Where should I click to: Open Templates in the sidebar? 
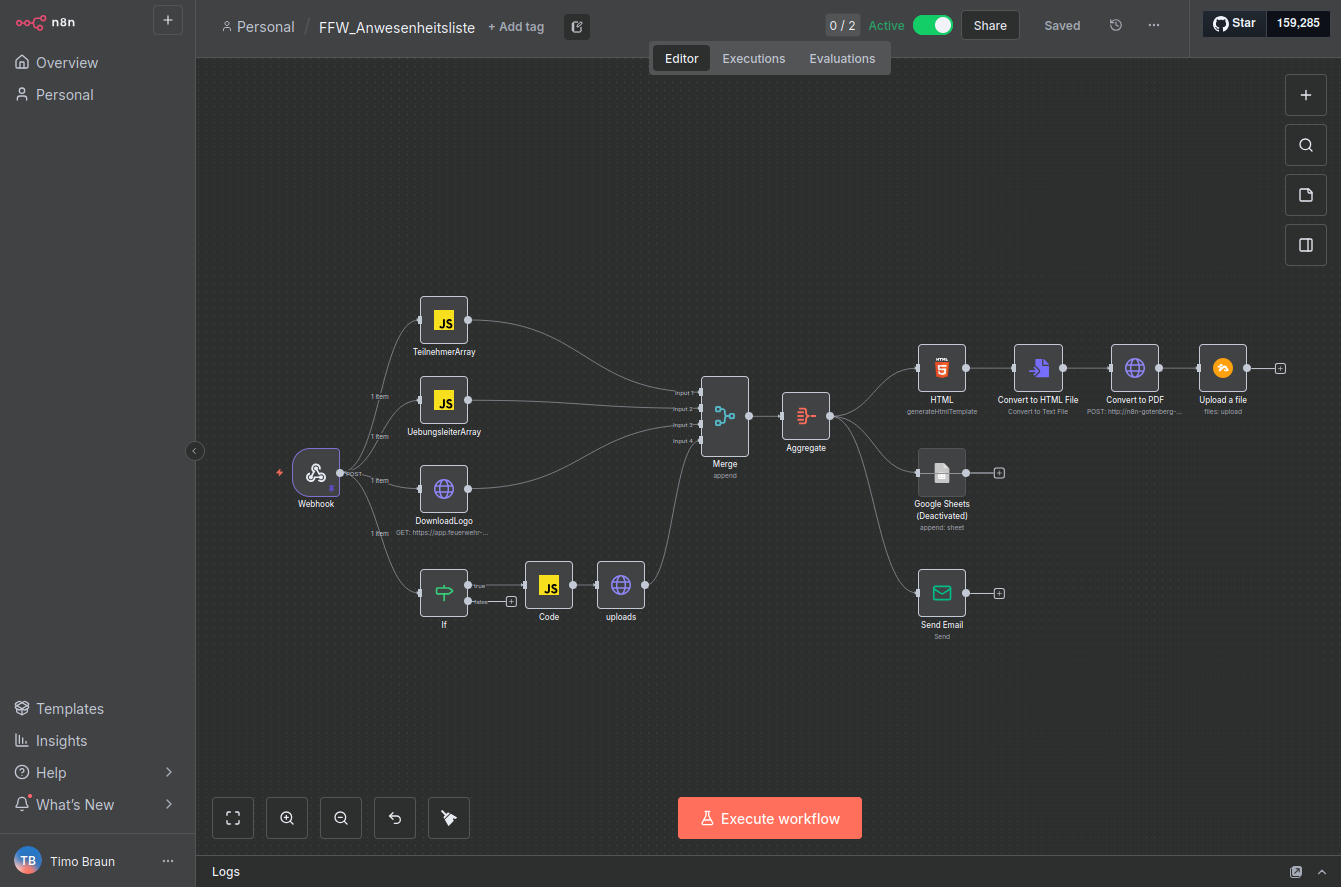pyautogui.click(x=70, y=708)
